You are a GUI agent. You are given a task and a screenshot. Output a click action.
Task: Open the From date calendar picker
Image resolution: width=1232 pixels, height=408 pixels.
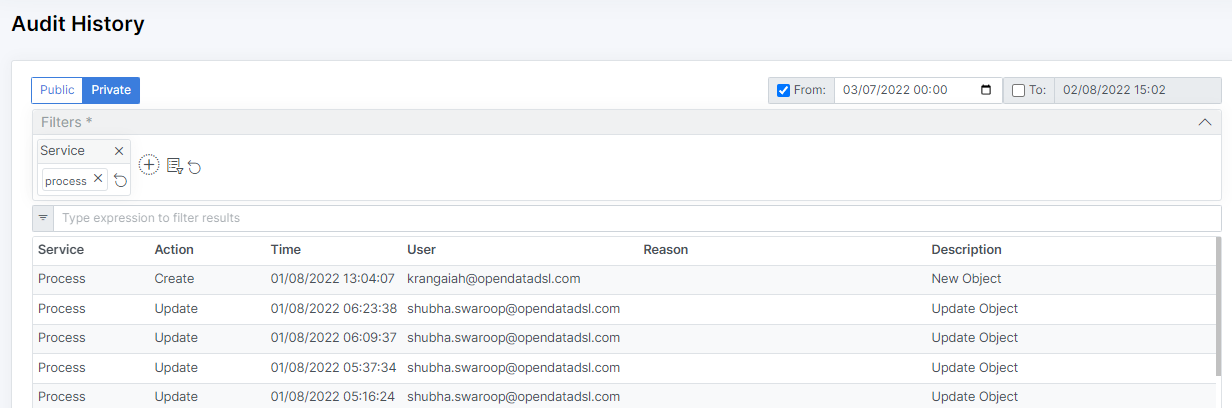click(986, 90)
